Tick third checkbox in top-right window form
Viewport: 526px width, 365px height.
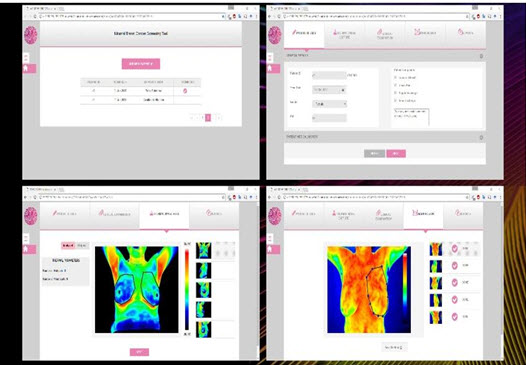click(396, 93)
